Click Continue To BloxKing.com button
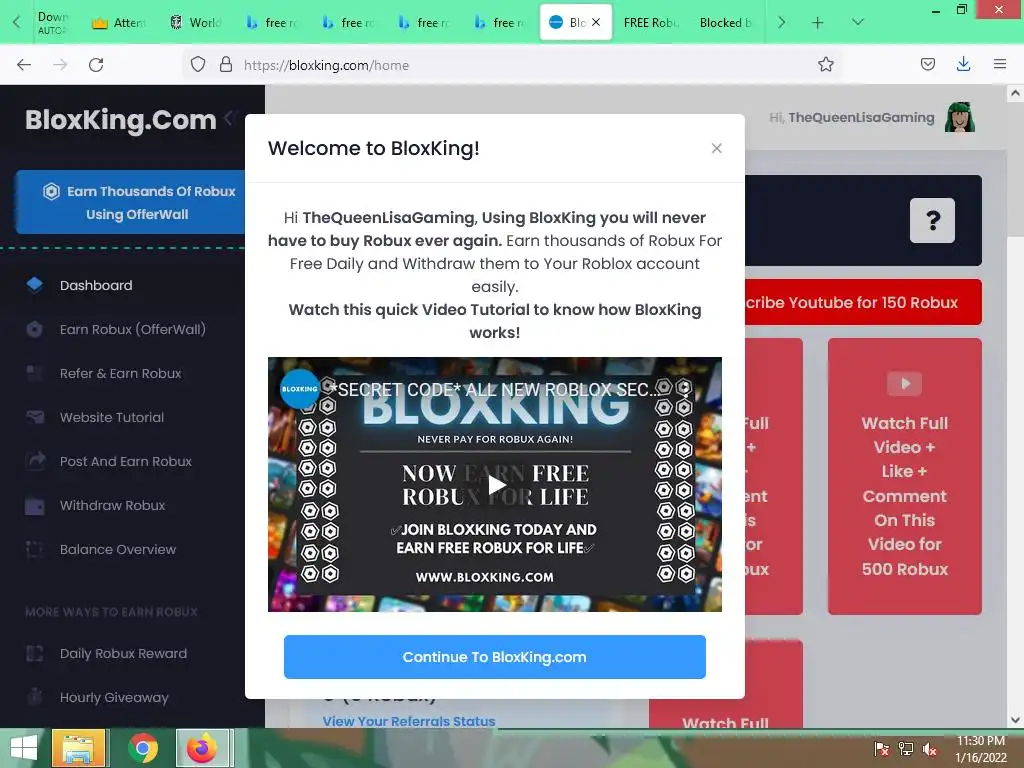Screen dimensions: 1024x768 click(x=494, y=657)
